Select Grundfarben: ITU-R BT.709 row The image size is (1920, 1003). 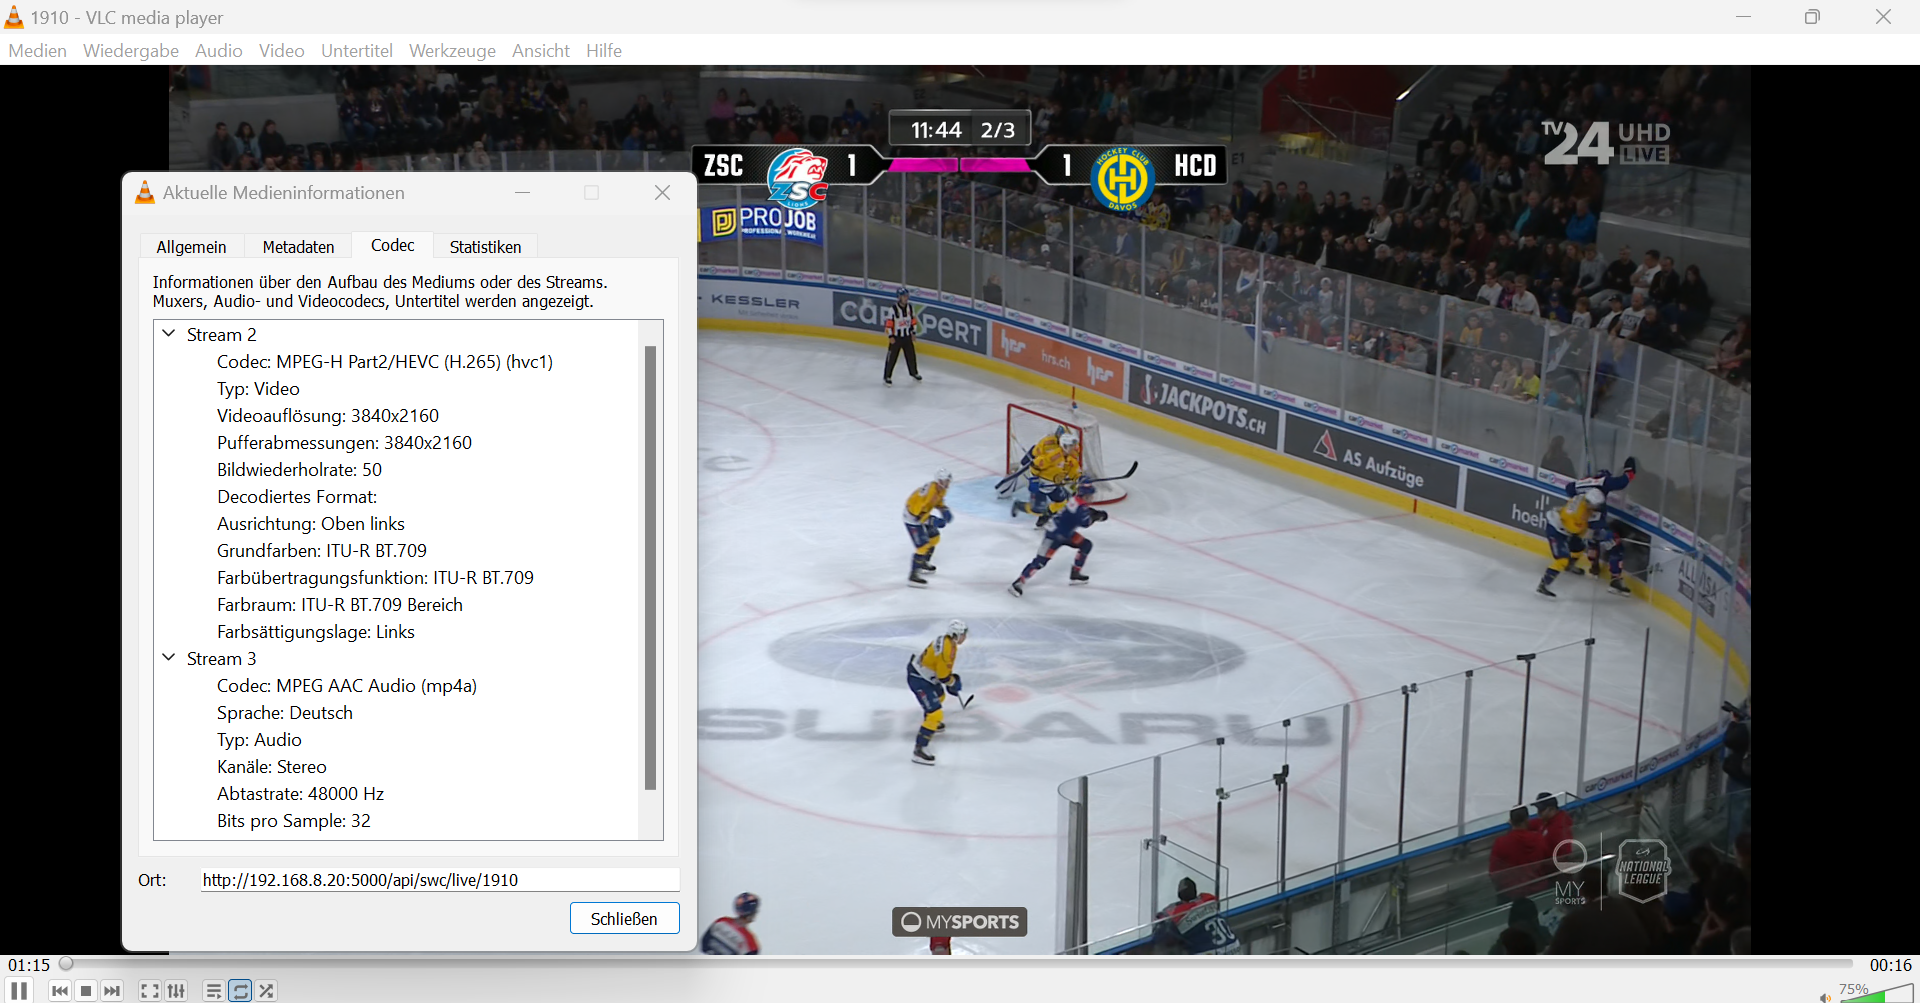[x=322, y=551]
